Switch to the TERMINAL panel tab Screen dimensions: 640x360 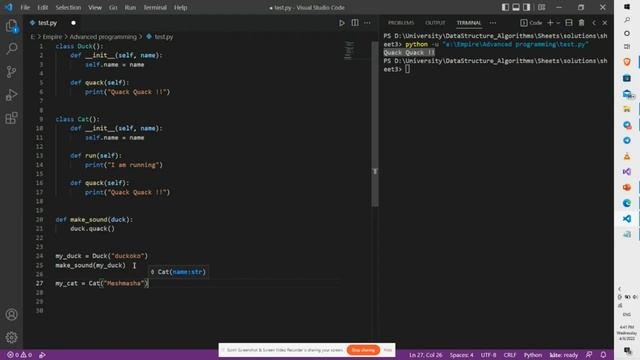point(469,23)
